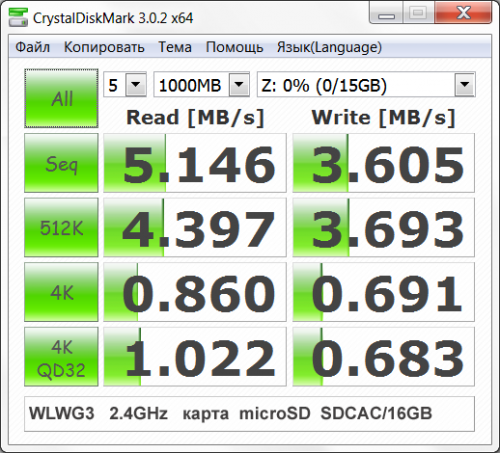The image size is (500, 453).
Task: Click the comment field with WLWG3 text
Action: [x=249, y=414]
